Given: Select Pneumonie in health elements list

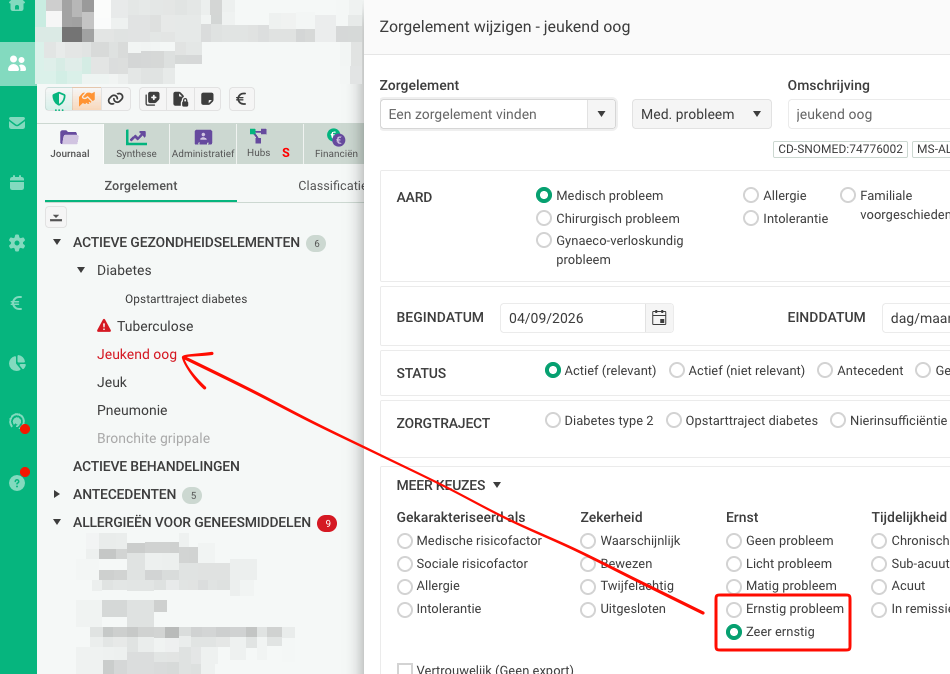Looking at the screenshot, I should [132, 410].
